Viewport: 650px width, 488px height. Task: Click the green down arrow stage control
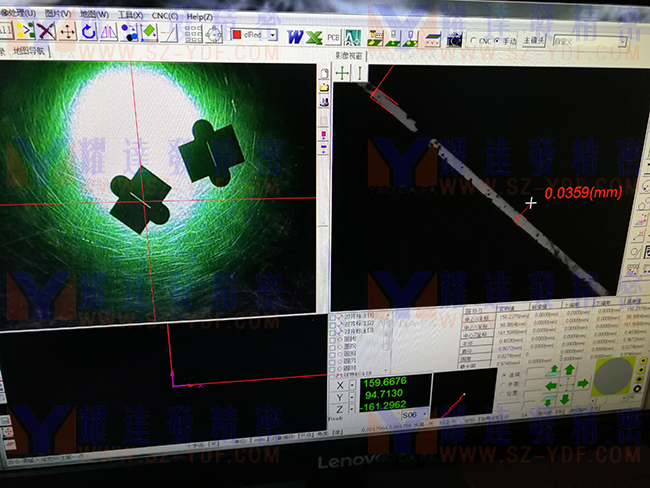[x=565, y=399]
